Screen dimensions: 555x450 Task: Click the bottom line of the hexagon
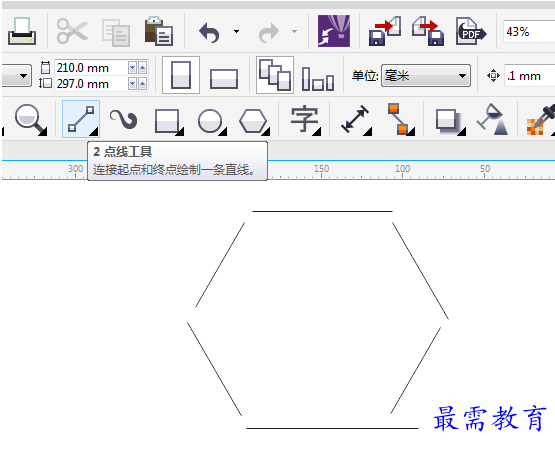tap(332, 428)
